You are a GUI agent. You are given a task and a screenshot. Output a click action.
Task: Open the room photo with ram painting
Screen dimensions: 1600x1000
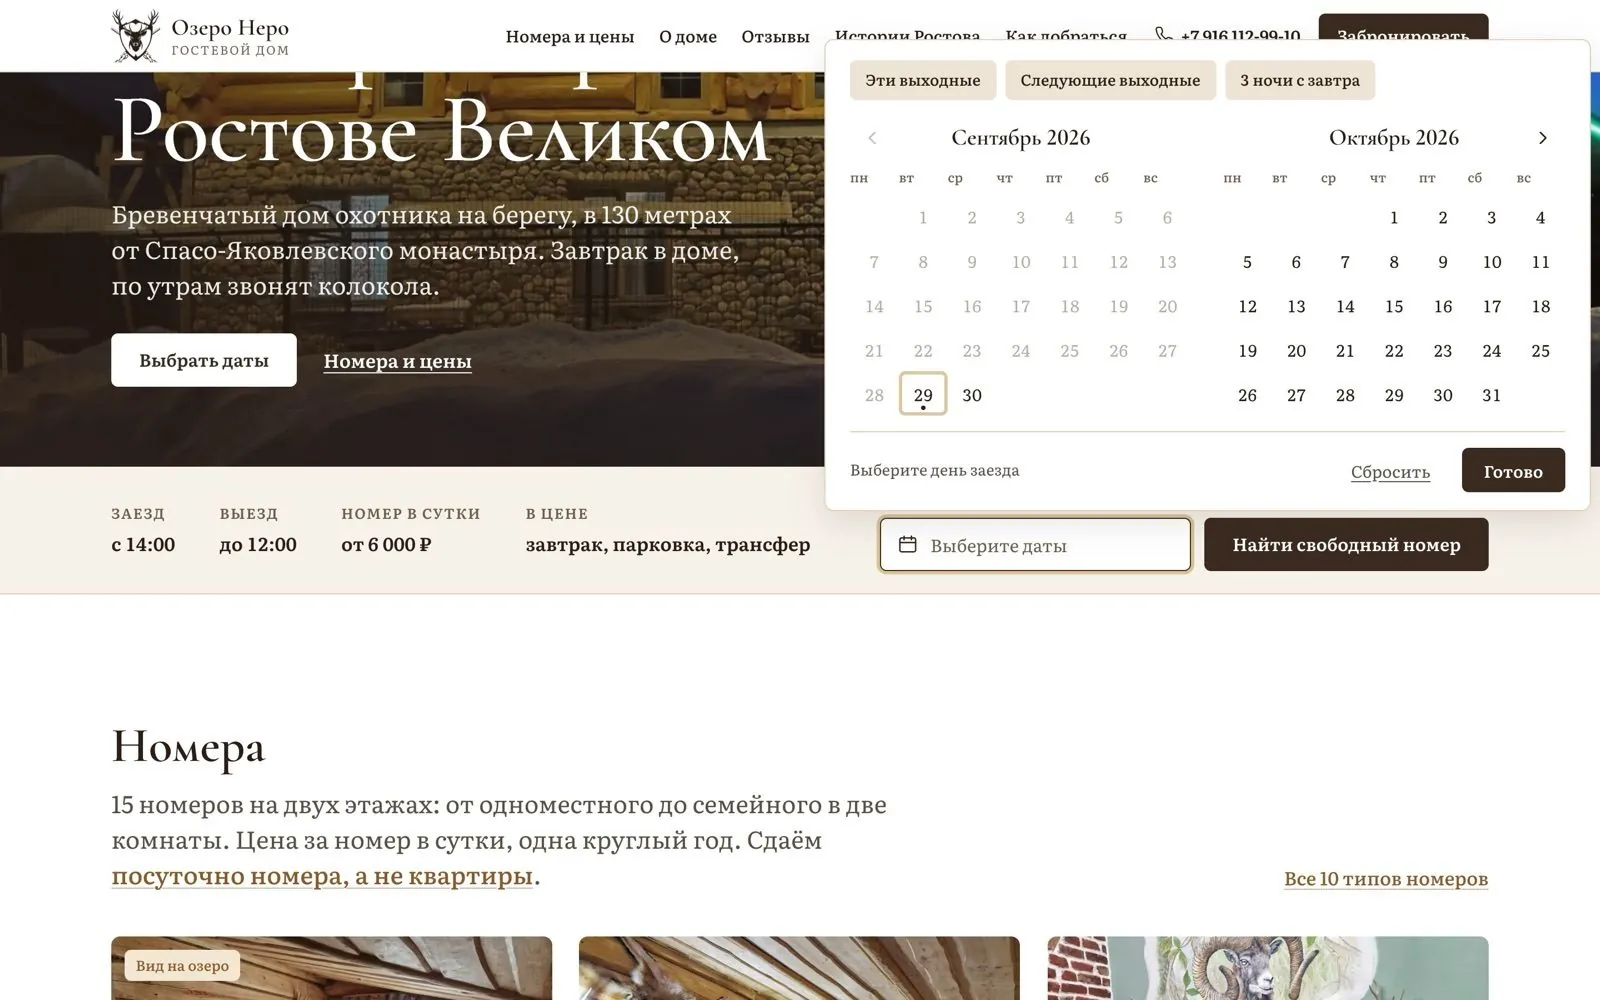tap(1268, 968)
